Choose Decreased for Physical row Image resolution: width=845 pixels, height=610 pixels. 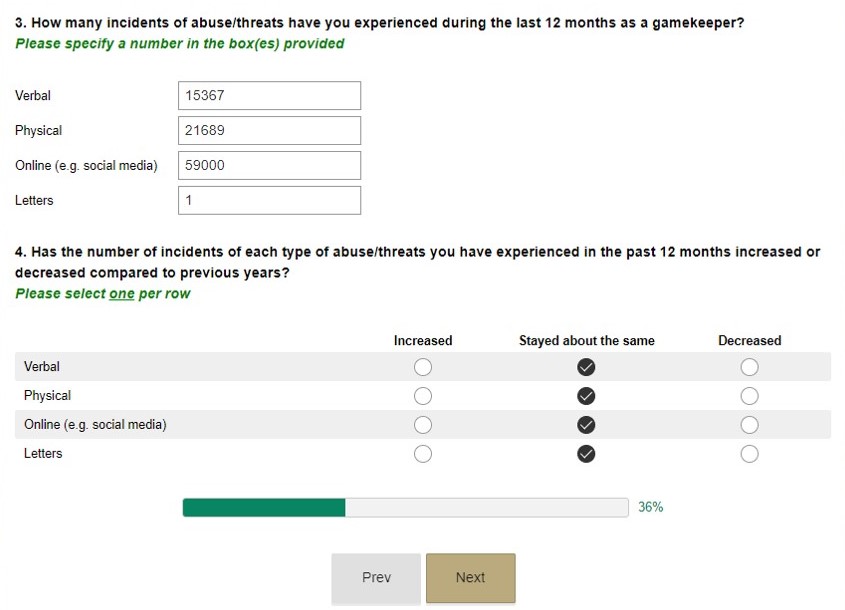(x=750, y=396)
